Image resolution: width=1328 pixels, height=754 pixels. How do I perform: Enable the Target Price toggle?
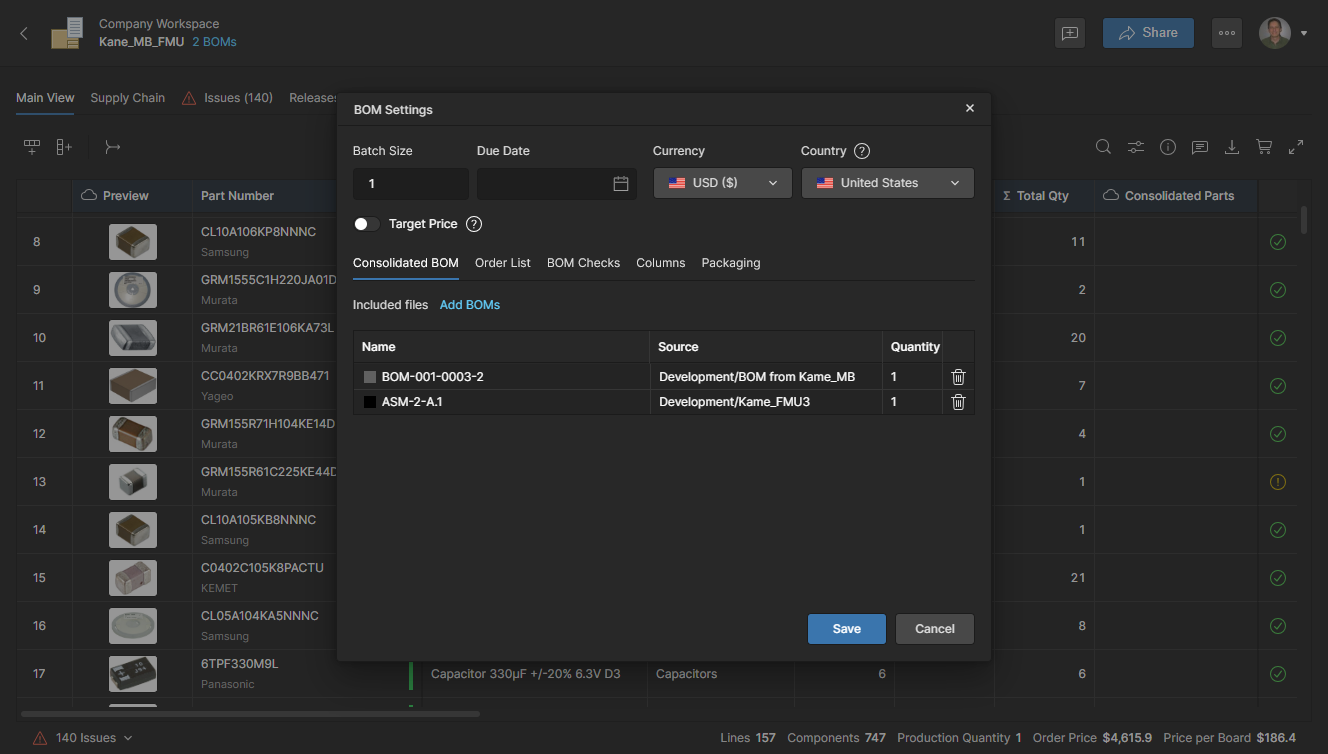(366, 224)
